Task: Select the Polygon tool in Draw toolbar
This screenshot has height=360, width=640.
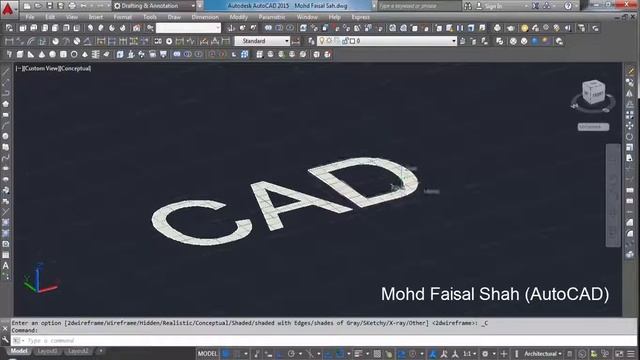Action: [x=5, y=104]
